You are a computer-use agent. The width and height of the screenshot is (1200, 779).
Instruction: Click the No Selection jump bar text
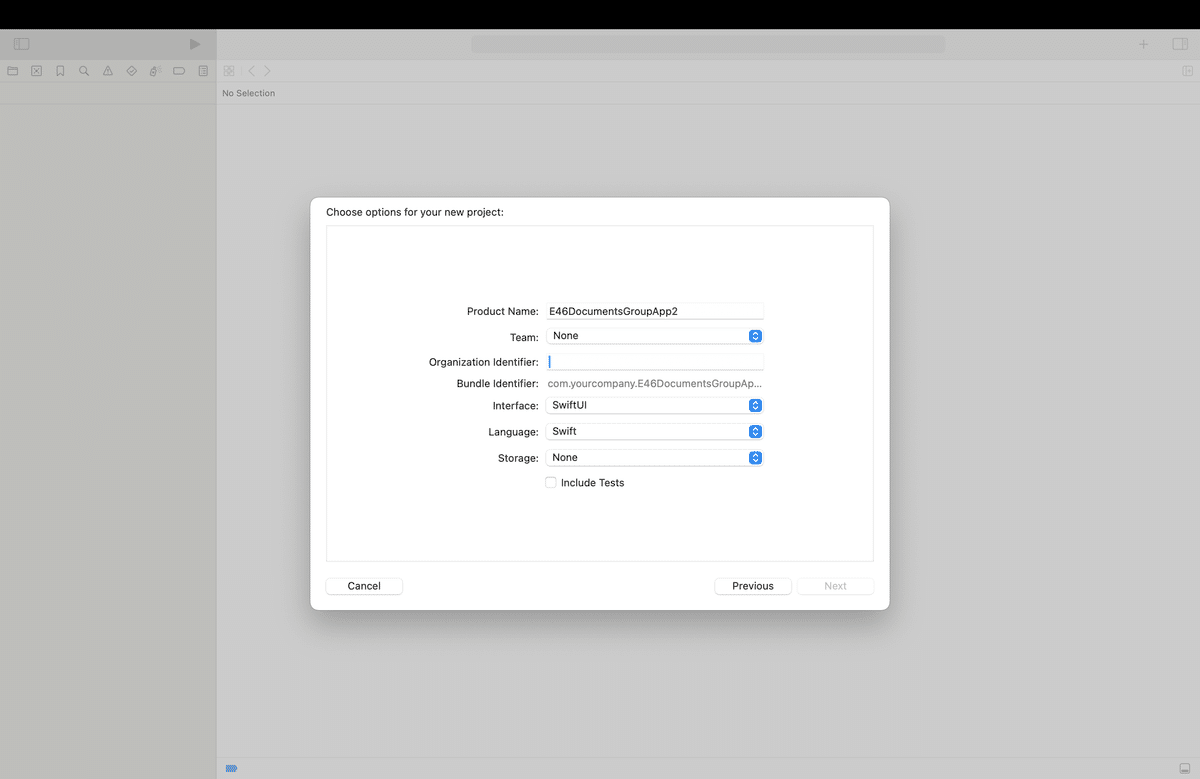pos(249,93)
